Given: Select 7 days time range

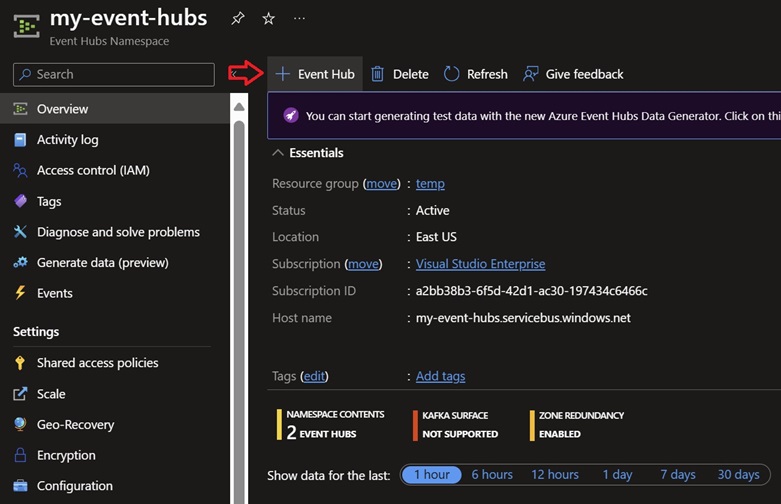Looking at the screenshot, I should coord(678,475).
